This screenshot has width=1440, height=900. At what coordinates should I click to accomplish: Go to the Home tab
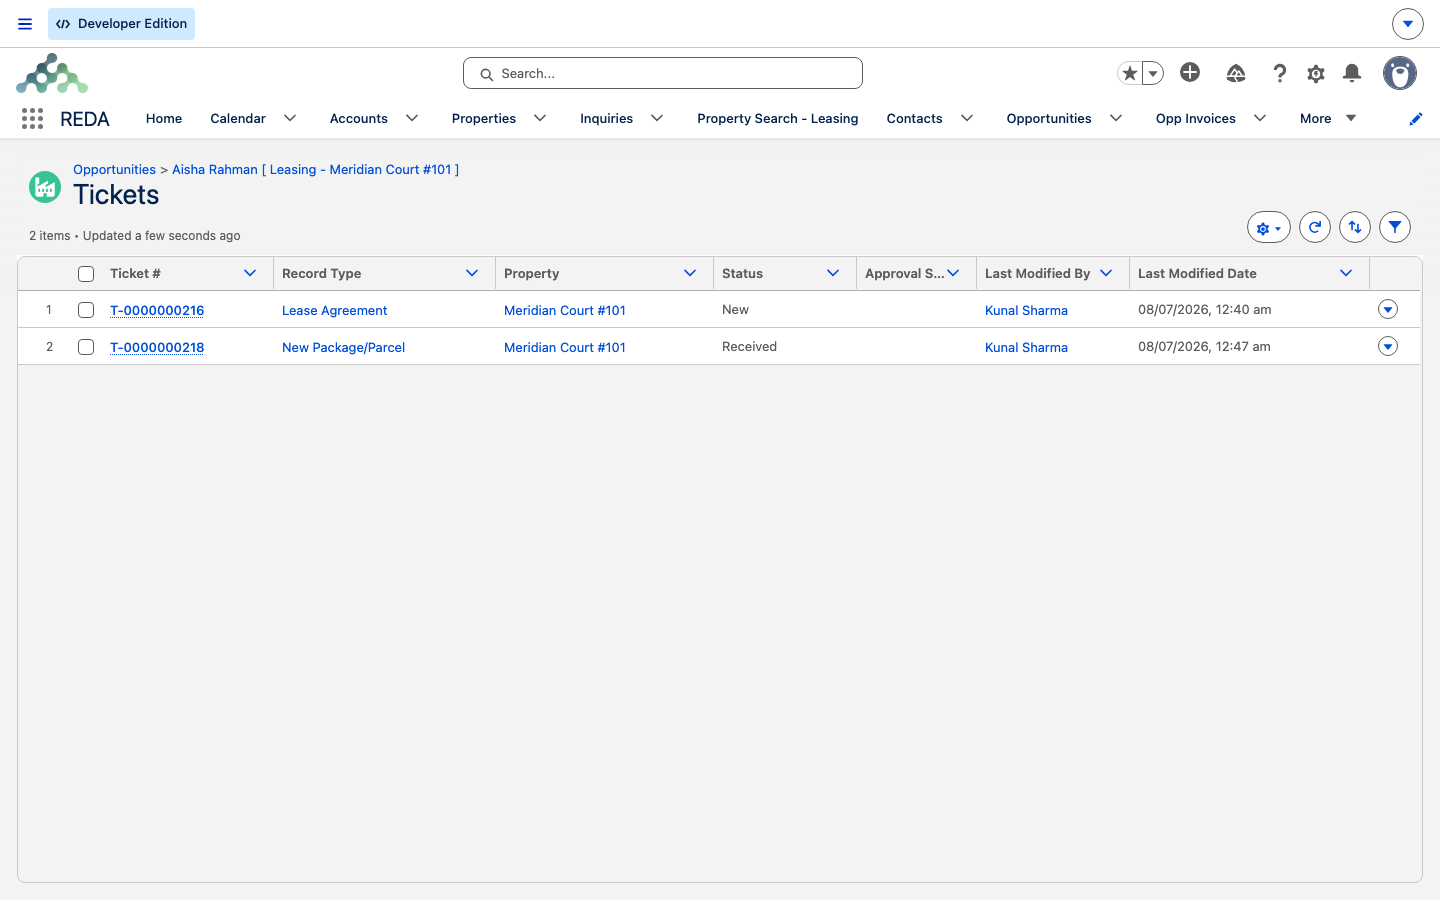pos(164,118)
